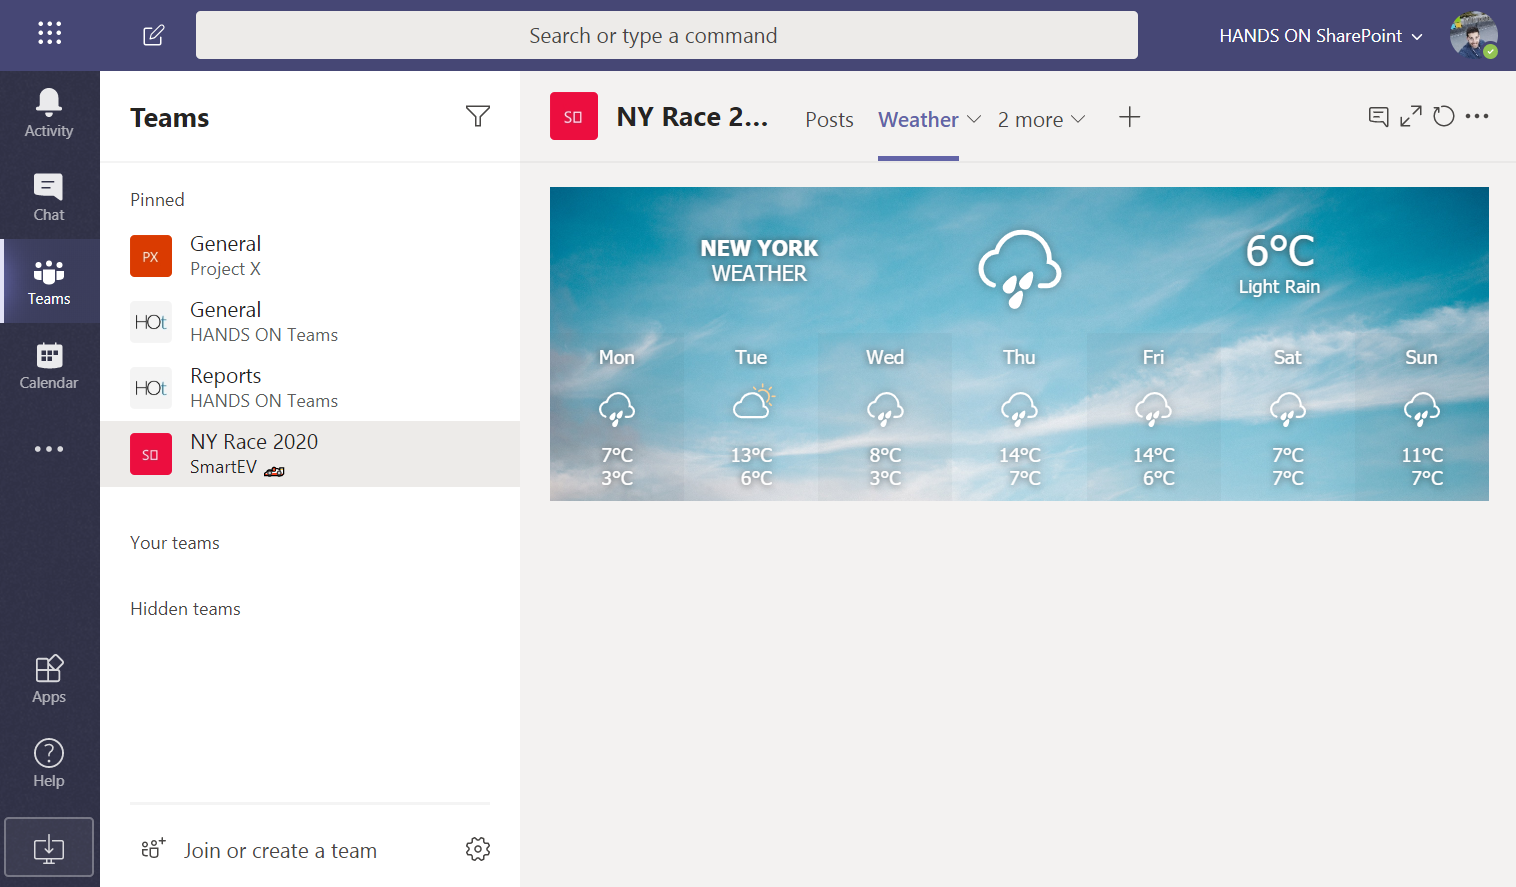Expand the 2 more tabs dropdown
This screenshot has width=1516, height=887.
tap(1041, 120)
